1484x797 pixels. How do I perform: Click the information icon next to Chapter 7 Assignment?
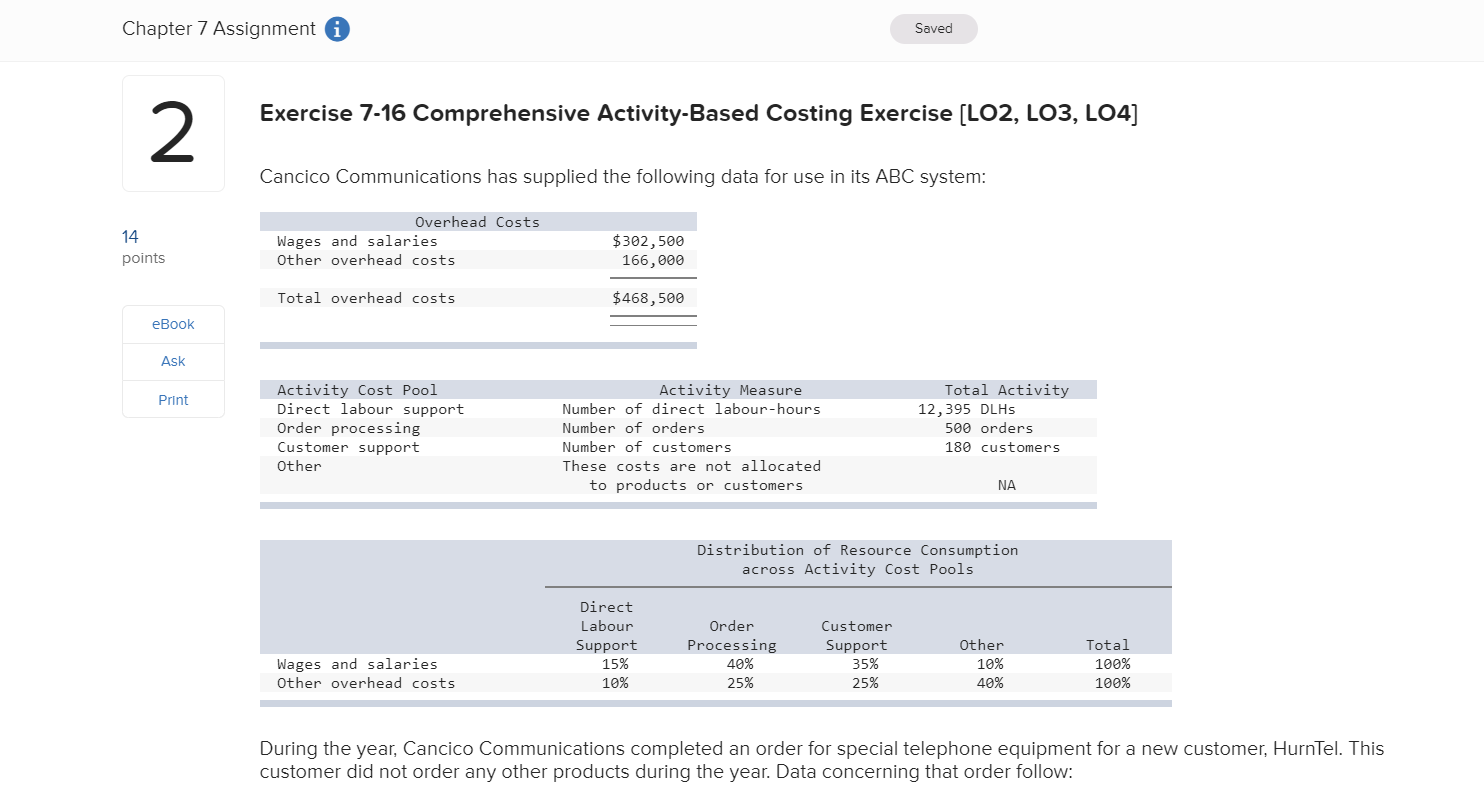[x=337, y=29]
